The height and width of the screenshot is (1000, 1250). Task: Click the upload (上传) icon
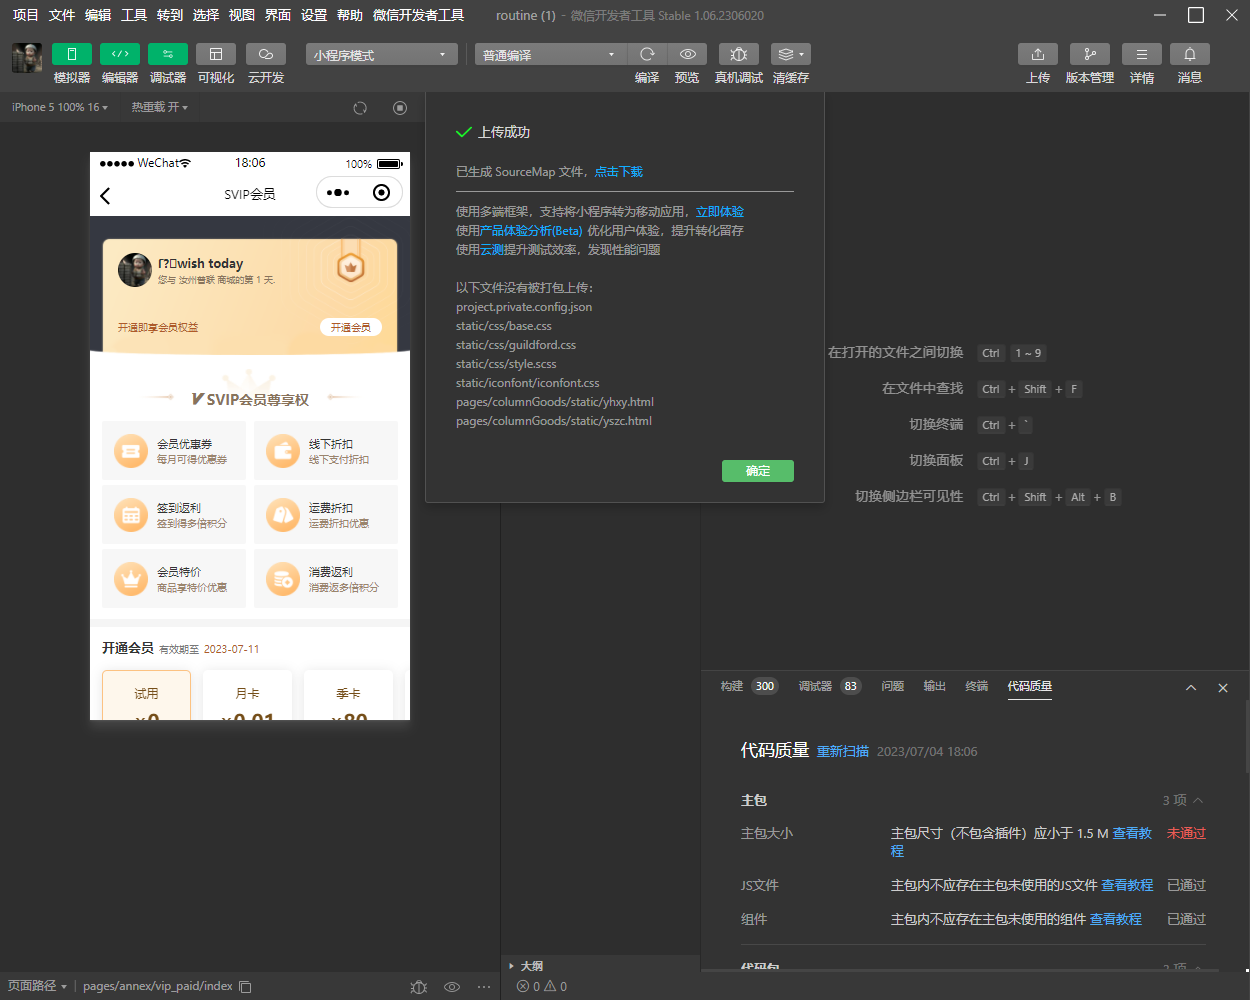(x=1038, y=54)
